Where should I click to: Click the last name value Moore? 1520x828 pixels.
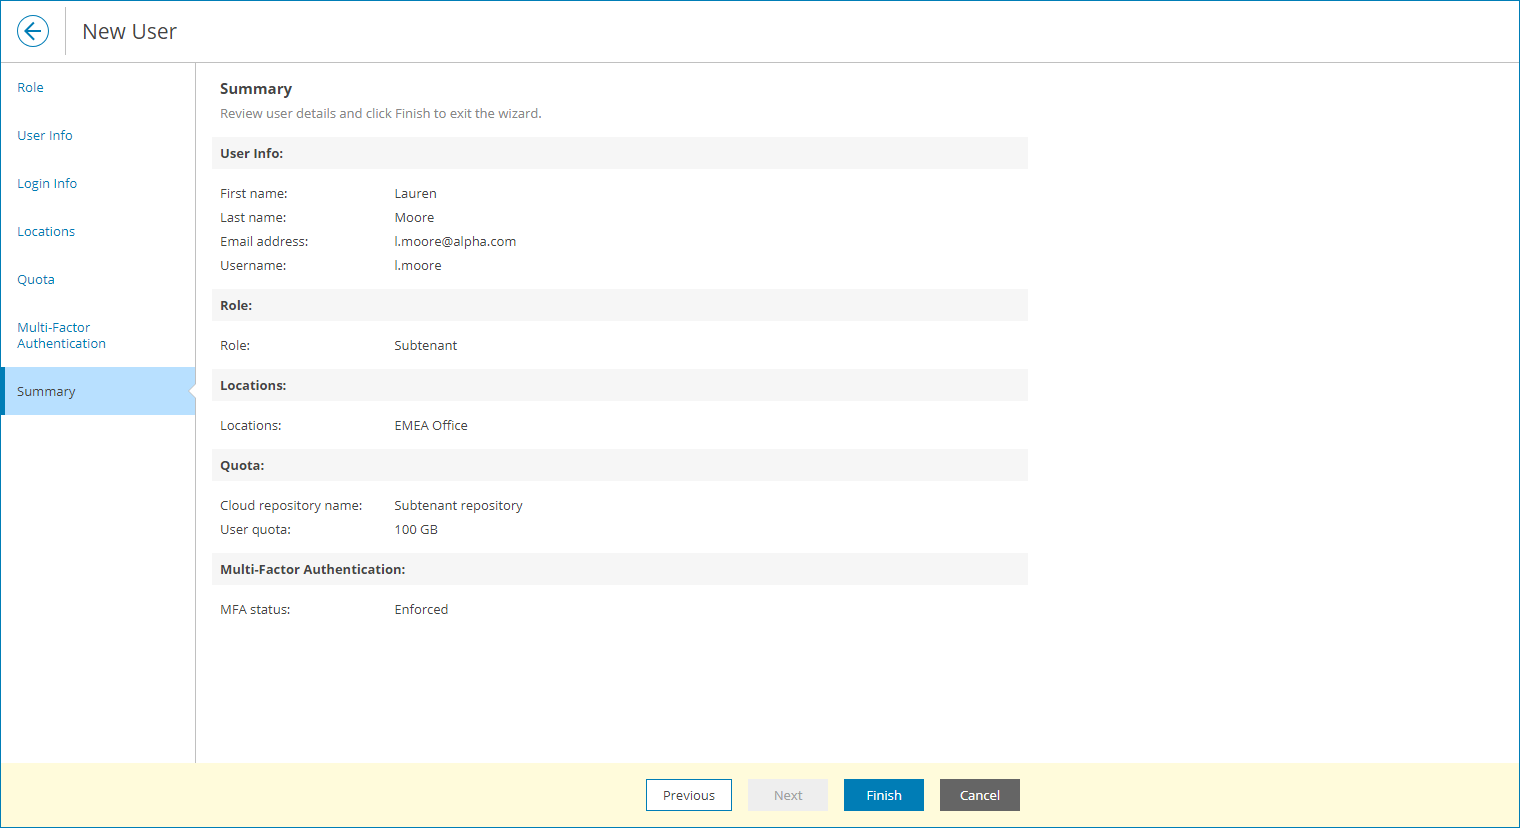tap(414, 217)
